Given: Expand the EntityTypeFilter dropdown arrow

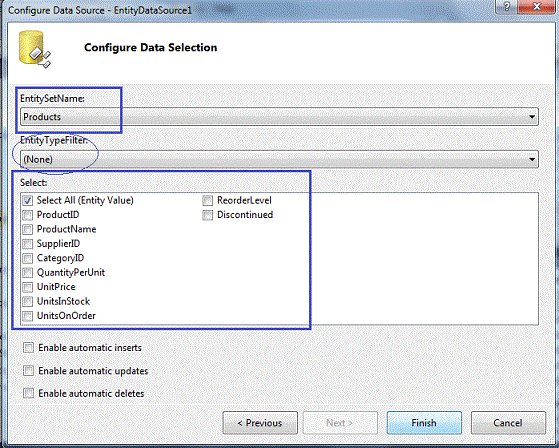Looking at the screenshot, I should (x=532, y=159).
